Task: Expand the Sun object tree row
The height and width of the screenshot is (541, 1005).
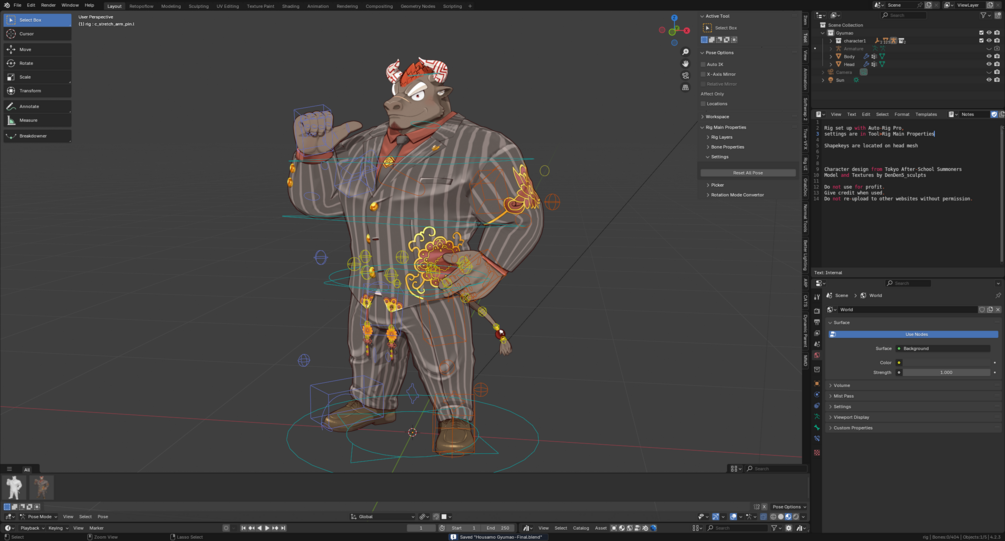Action: point(824,80)
